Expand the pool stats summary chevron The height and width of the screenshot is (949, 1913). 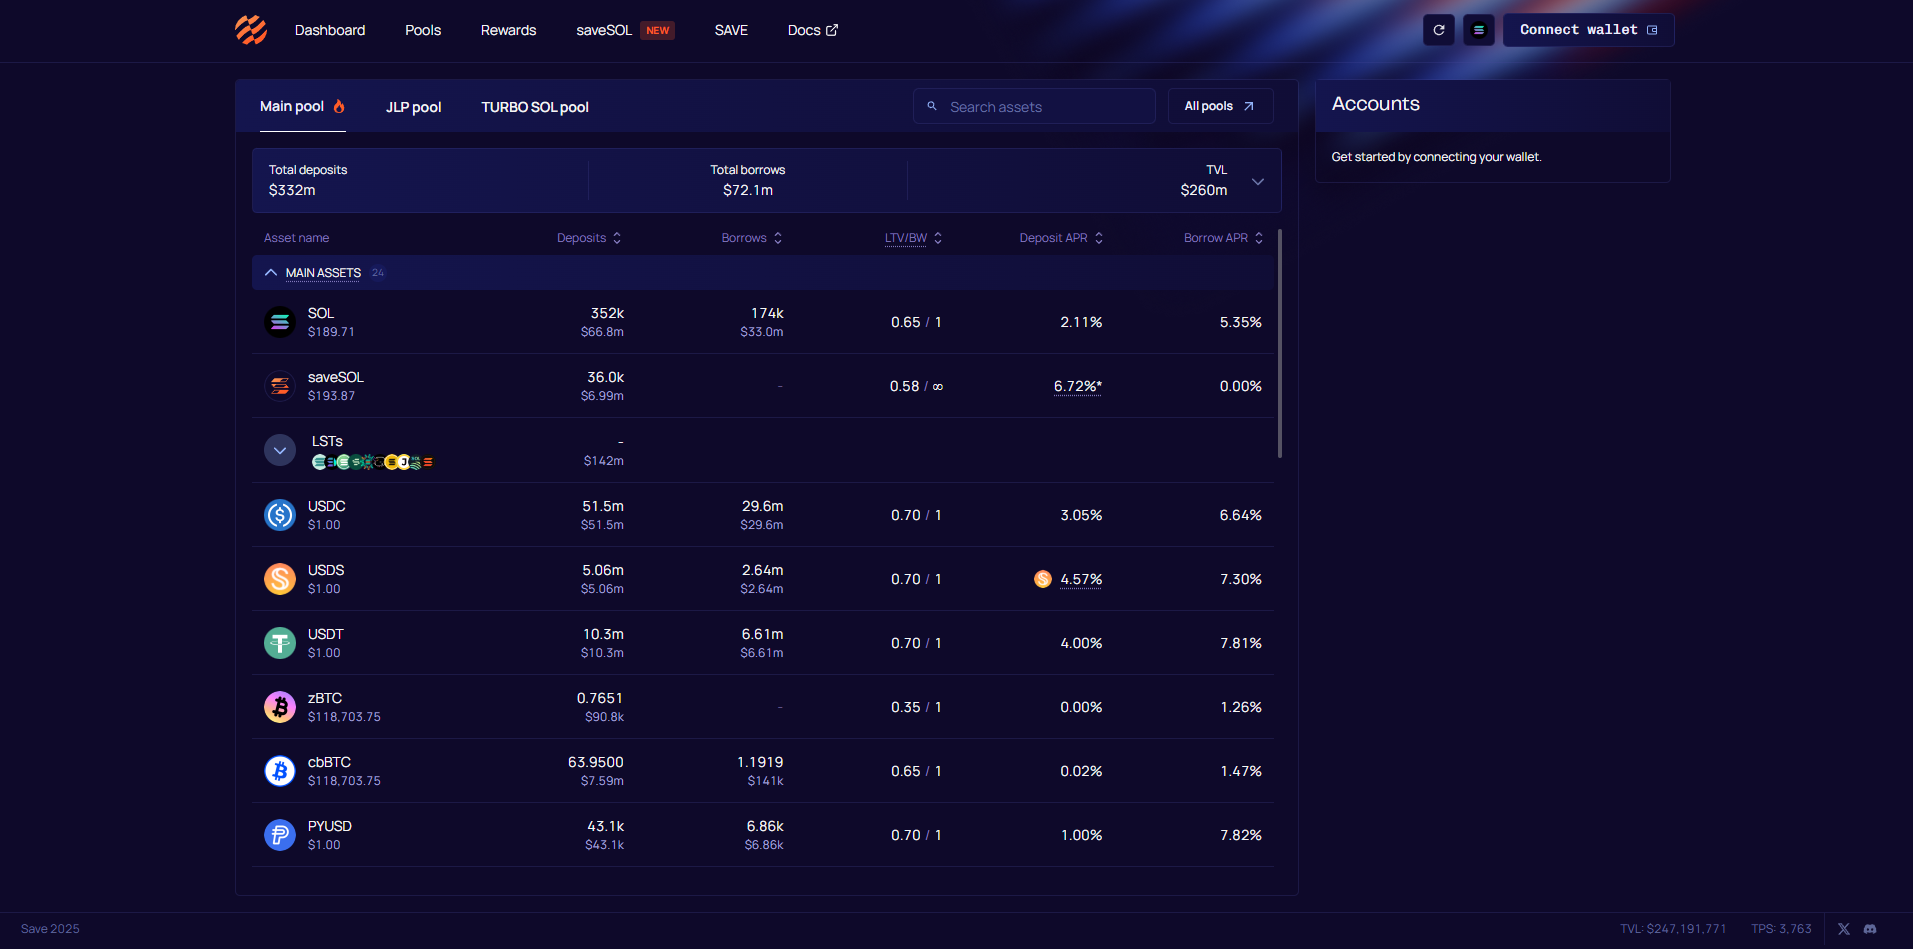(x=1258, y=181)
